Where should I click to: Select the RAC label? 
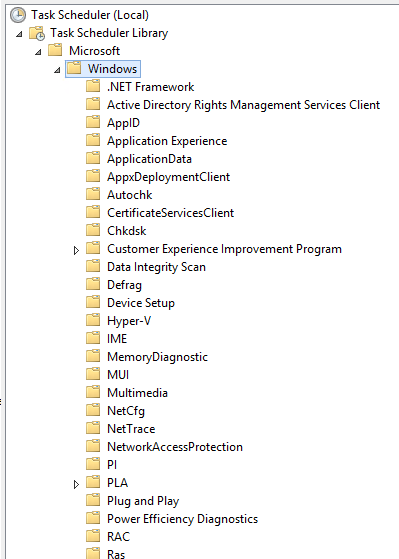pyautogui.click(x=118, y=537)
